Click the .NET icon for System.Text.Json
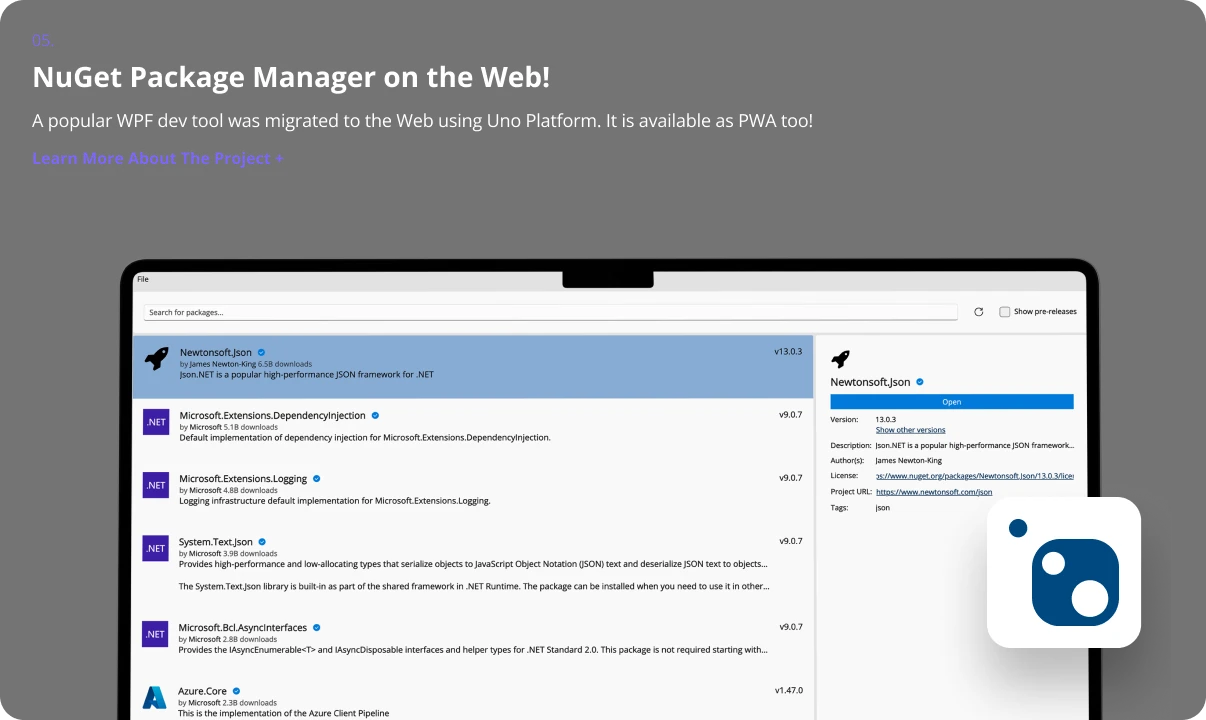 156,548
